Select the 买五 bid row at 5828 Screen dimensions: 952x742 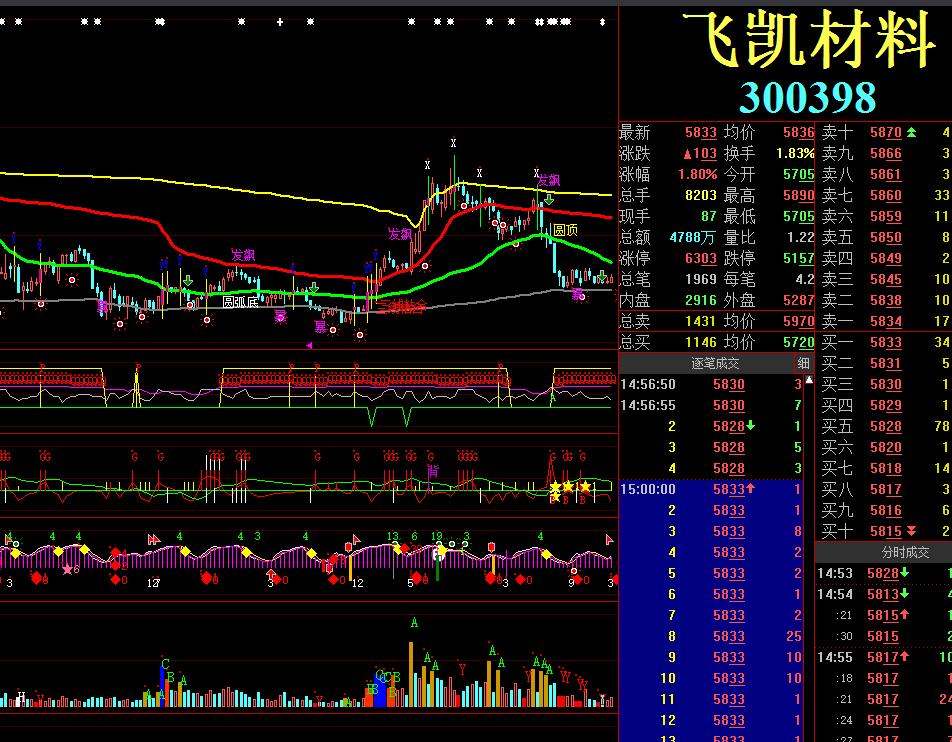click(885, 426)
